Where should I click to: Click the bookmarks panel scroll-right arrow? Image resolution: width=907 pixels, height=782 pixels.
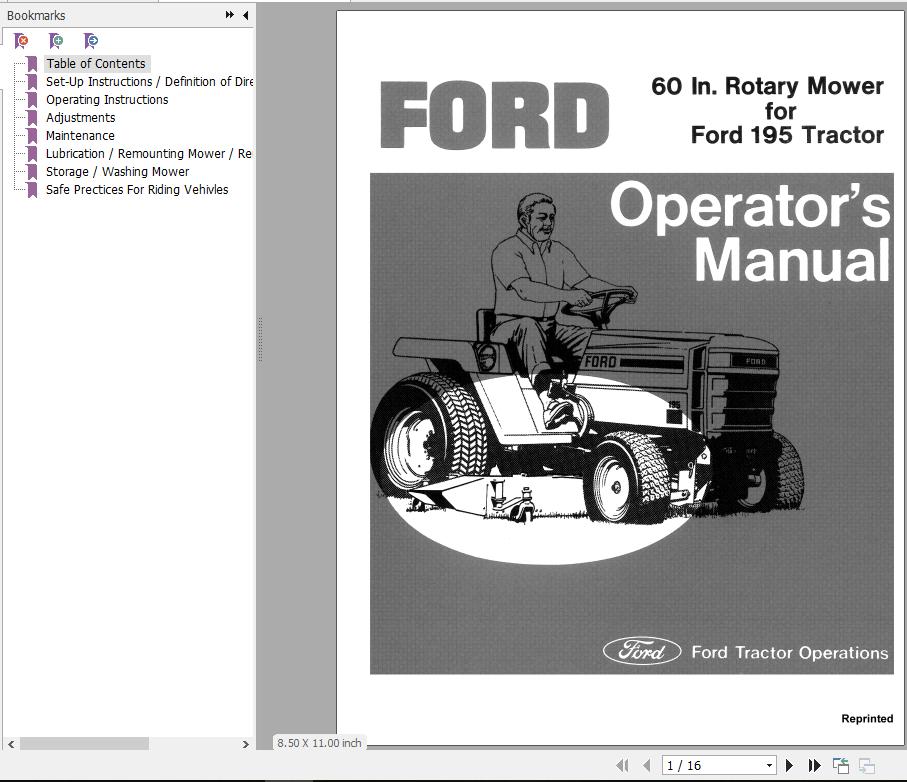pos(246,744)
